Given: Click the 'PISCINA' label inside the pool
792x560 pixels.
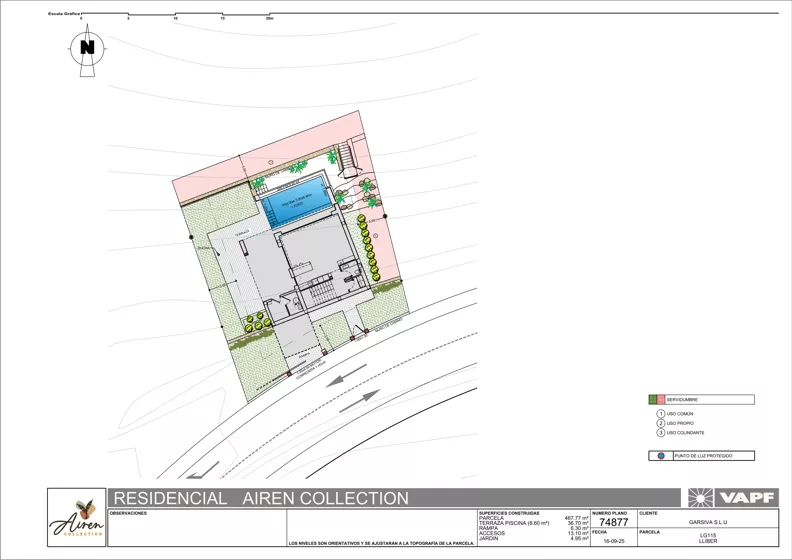Looking at the screenshot, I should pos(297,201).
